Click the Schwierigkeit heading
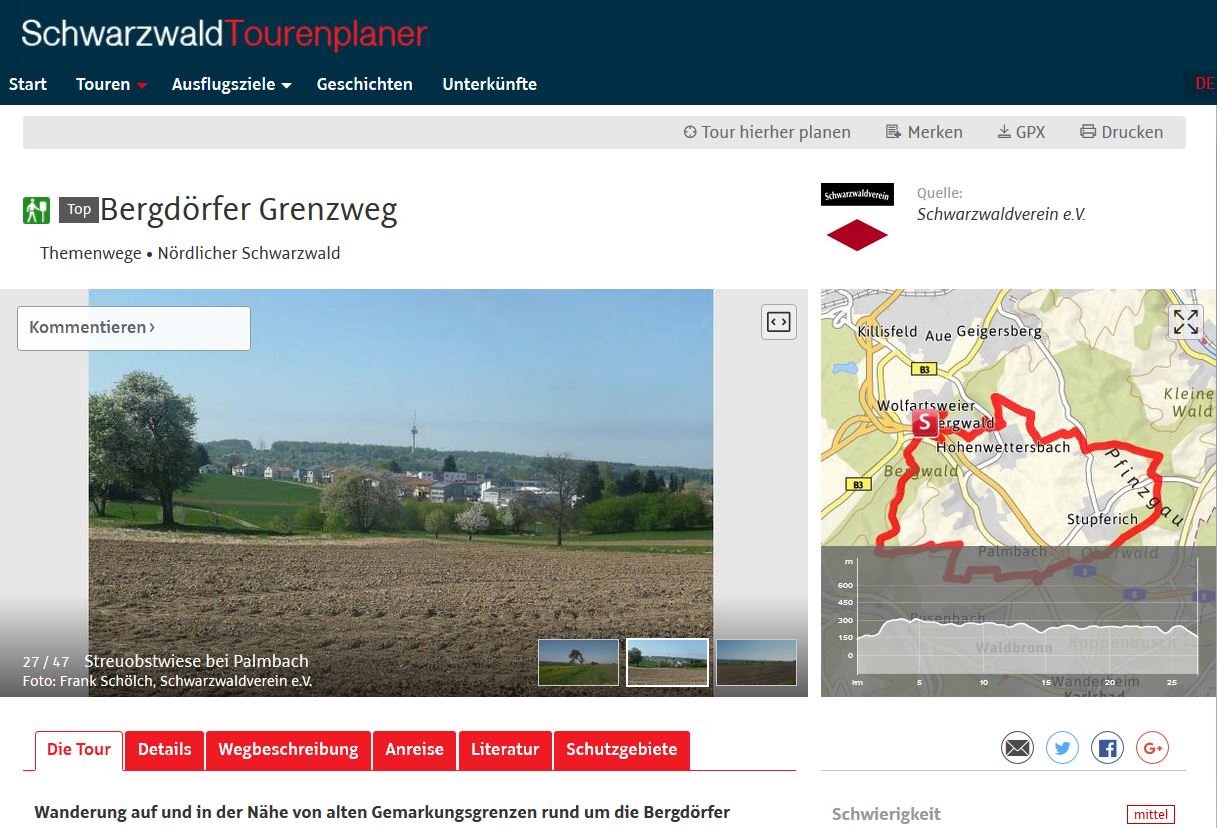 (x=886, y=814)
